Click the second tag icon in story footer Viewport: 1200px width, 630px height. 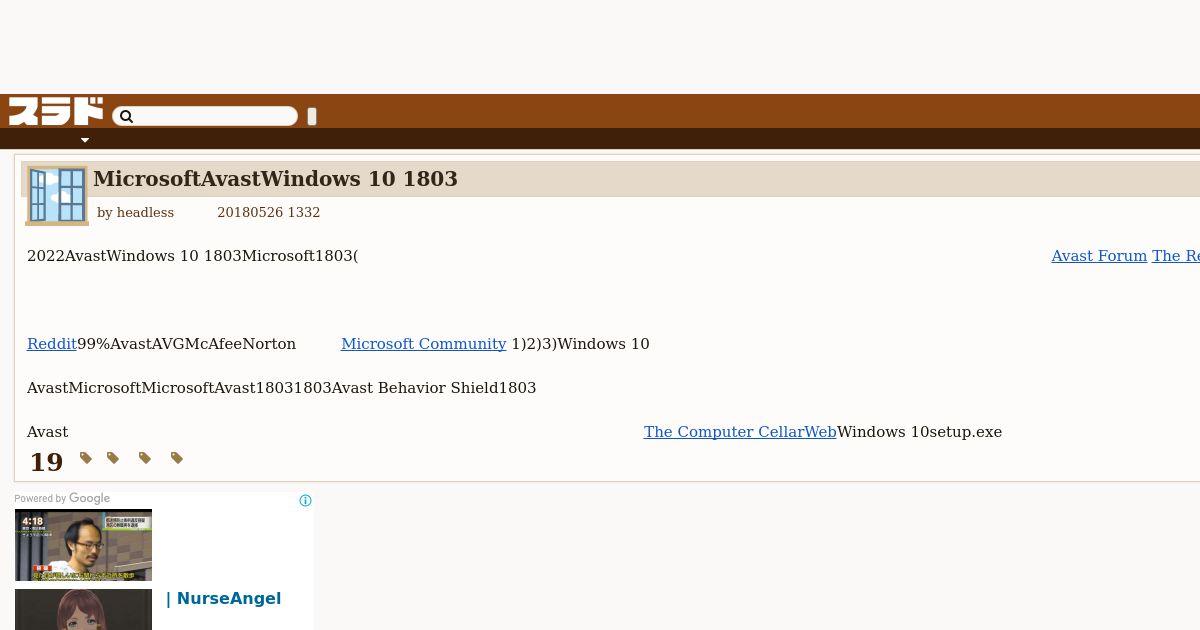pyautogui.click(x=113, y=458)
